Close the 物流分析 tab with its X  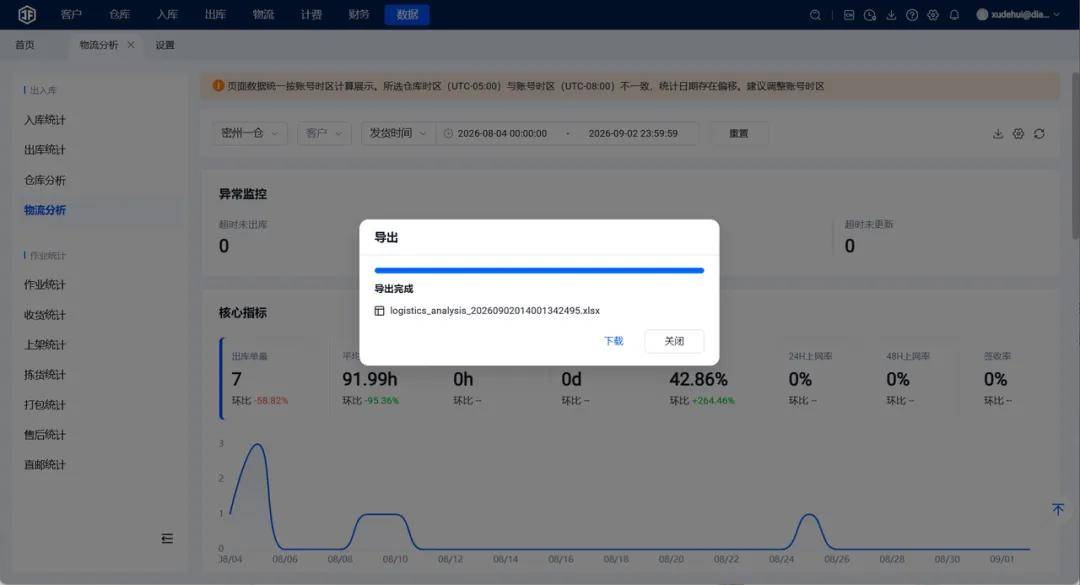[131, 45]
